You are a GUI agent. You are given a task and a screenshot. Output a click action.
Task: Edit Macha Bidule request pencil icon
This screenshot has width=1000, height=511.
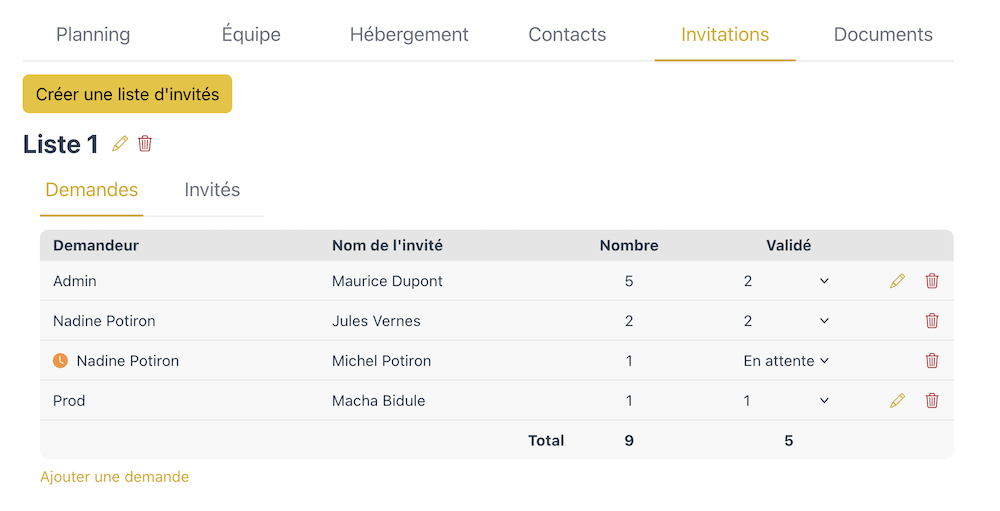897,401
